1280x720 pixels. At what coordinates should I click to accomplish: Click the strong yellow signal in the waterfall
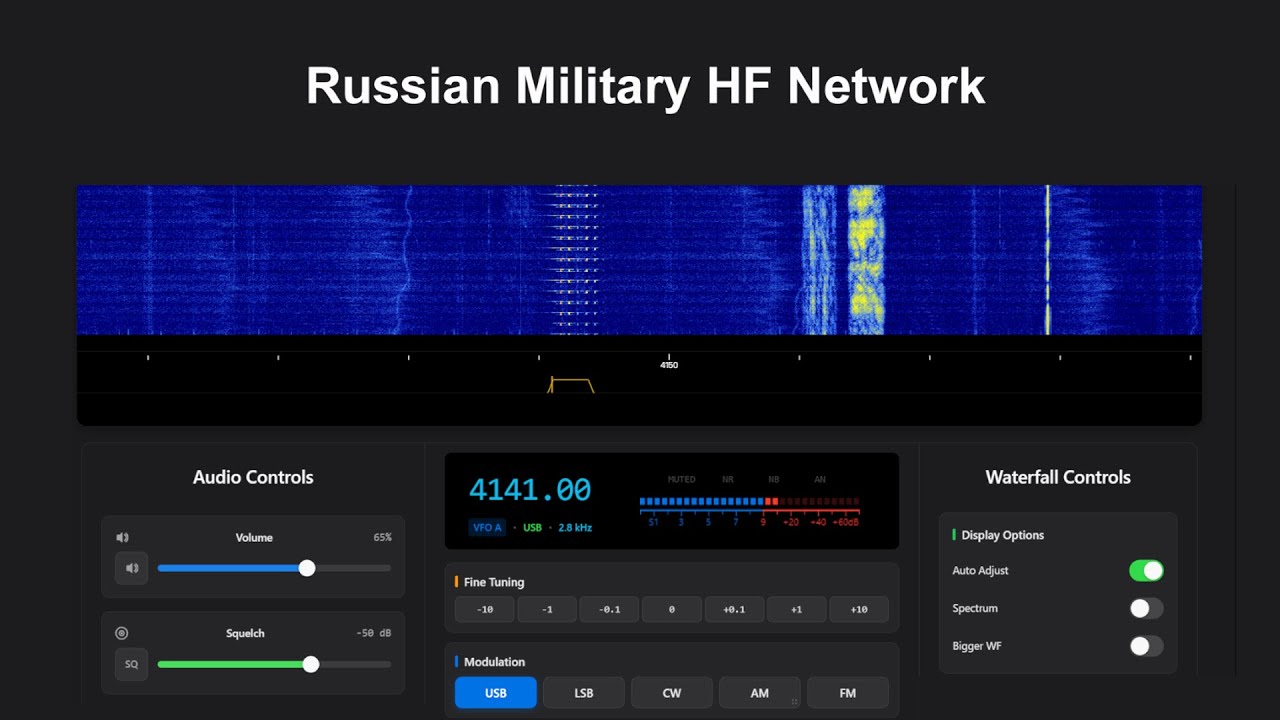tap(866, 260)
